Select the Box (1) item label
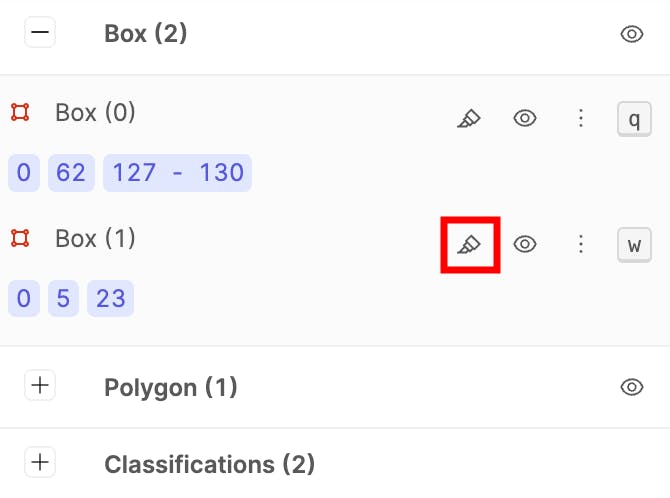670x498 pixels. coord(95,239)
